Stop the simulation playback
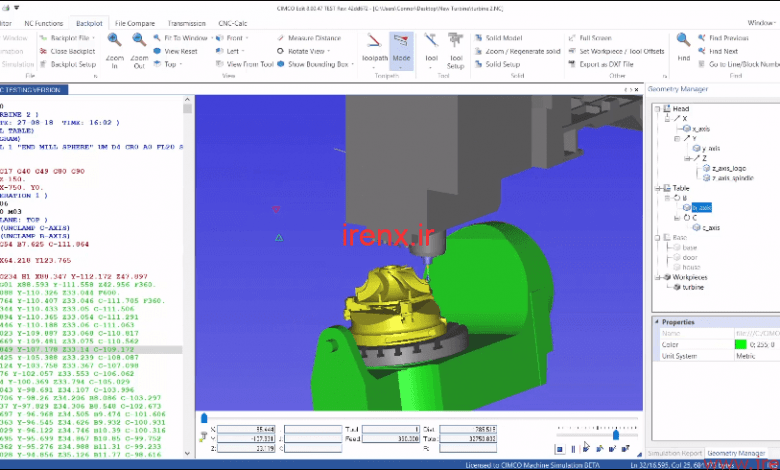This screenshot has height=470, width=780. pyautogui.click(x=560, y=449)
